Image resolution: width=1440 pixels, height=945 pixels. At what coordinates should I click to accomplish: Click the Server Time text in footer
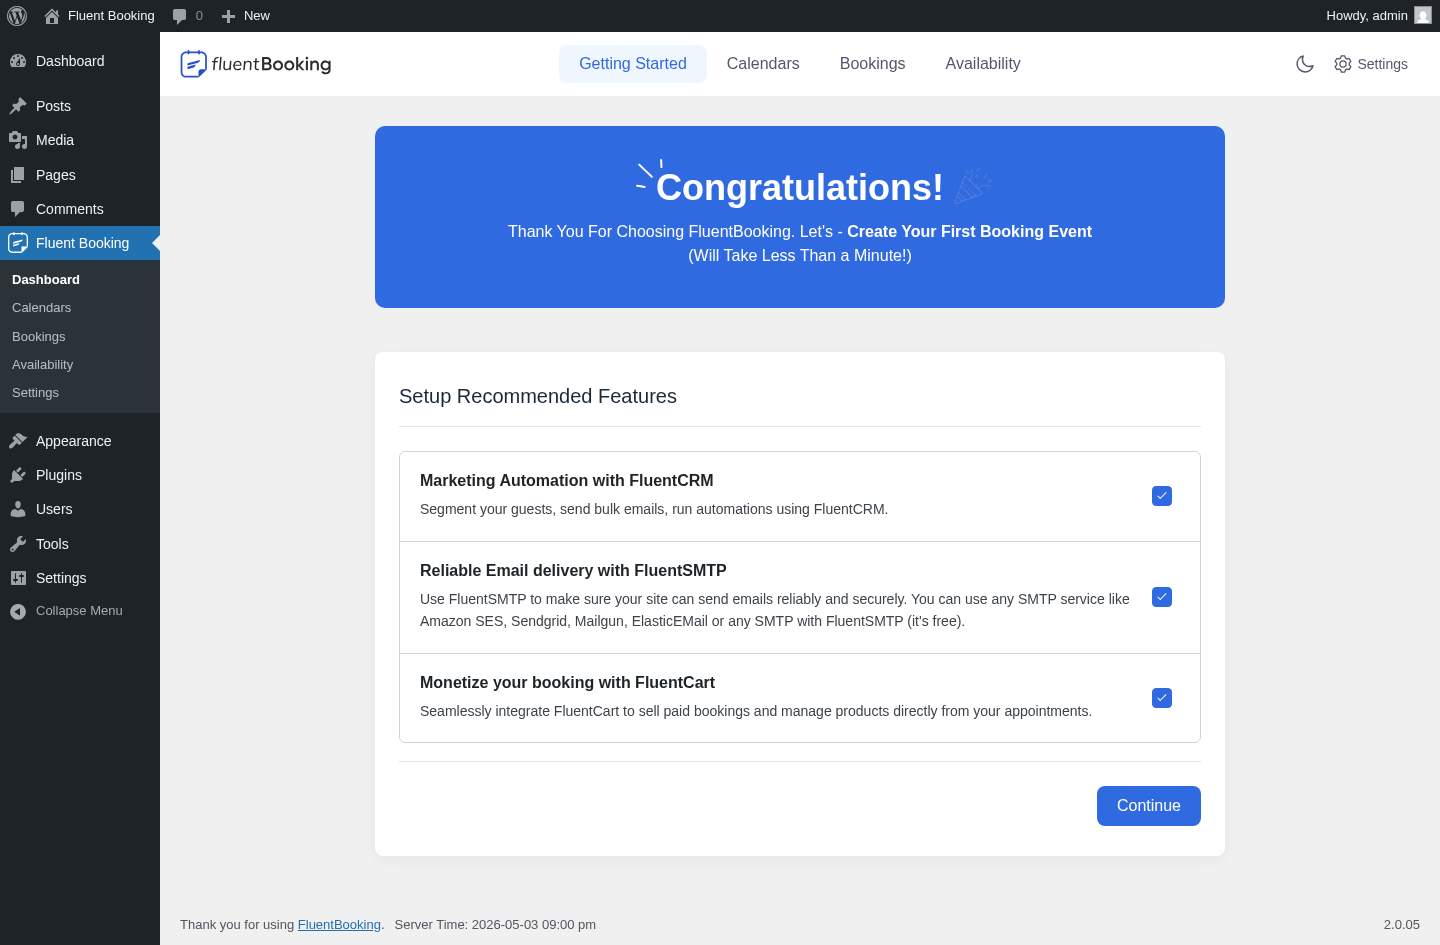point(495,925)
